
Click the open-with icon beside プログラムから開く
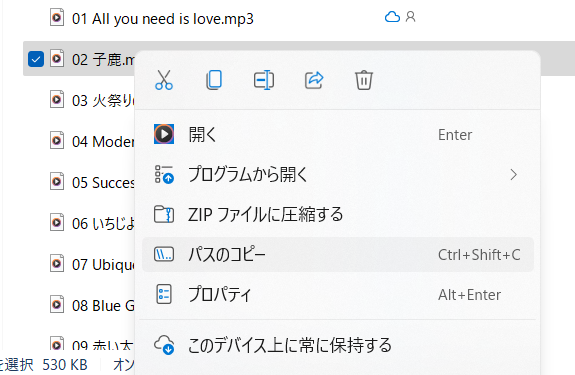[164, 174]
